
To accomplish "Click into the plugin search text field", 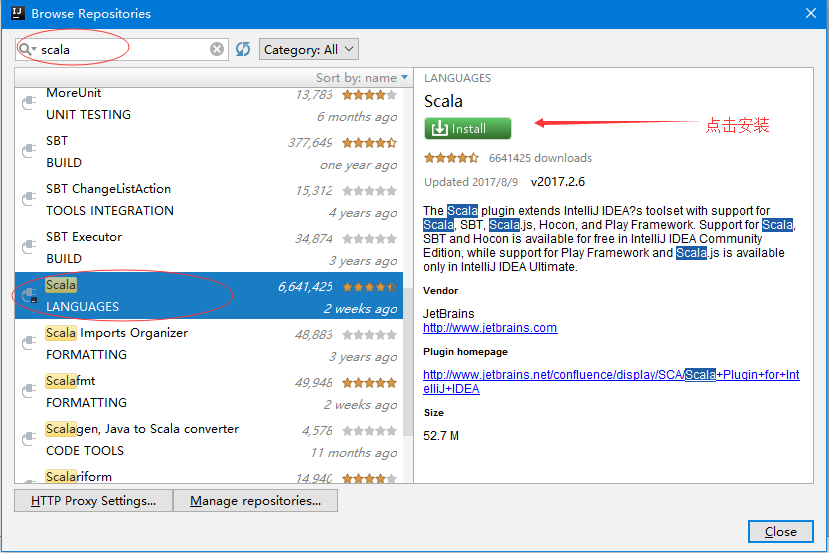I will 120,49.
